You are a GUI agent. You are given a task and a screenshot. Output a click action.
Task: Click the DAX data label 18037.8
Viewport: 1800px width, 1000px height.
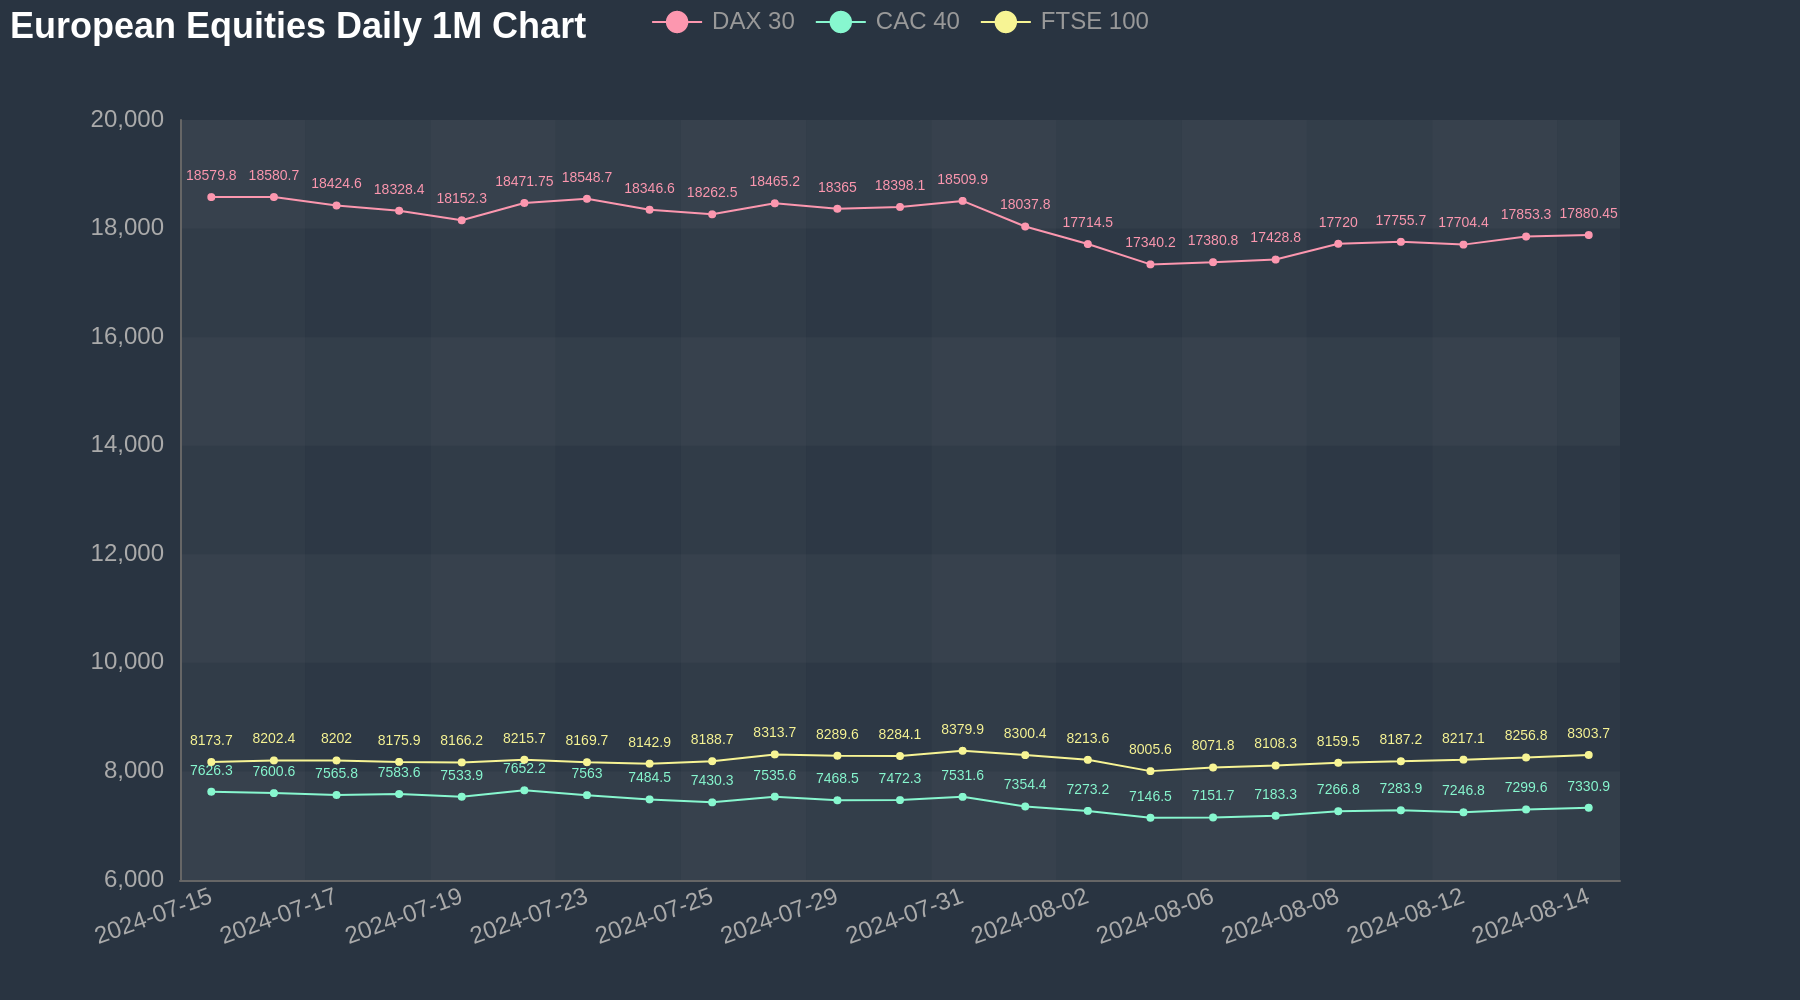[x=1025, y=205]
